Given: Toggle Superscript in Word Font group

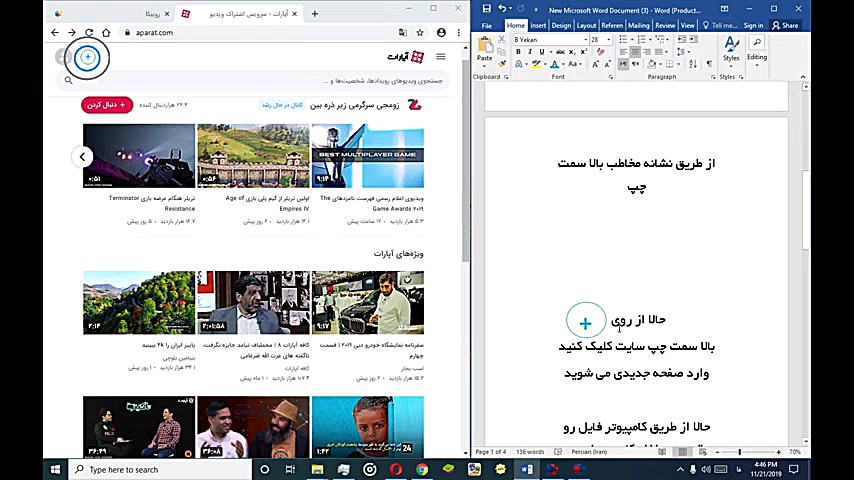Looking at the screenshot, I should coord(583,52).
